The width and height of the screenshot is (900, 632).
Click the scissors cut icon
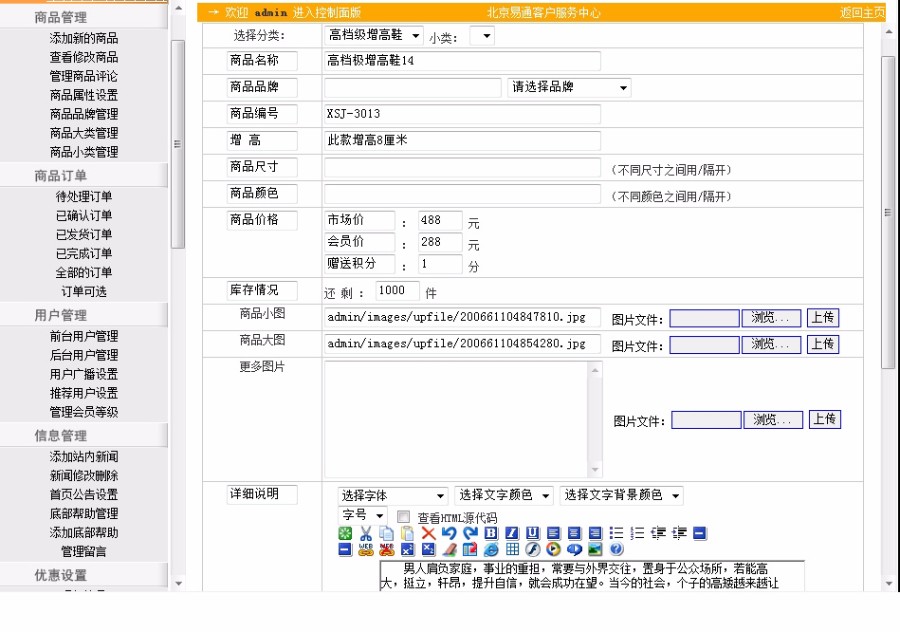pyautogui.click(x=366, y=533)
